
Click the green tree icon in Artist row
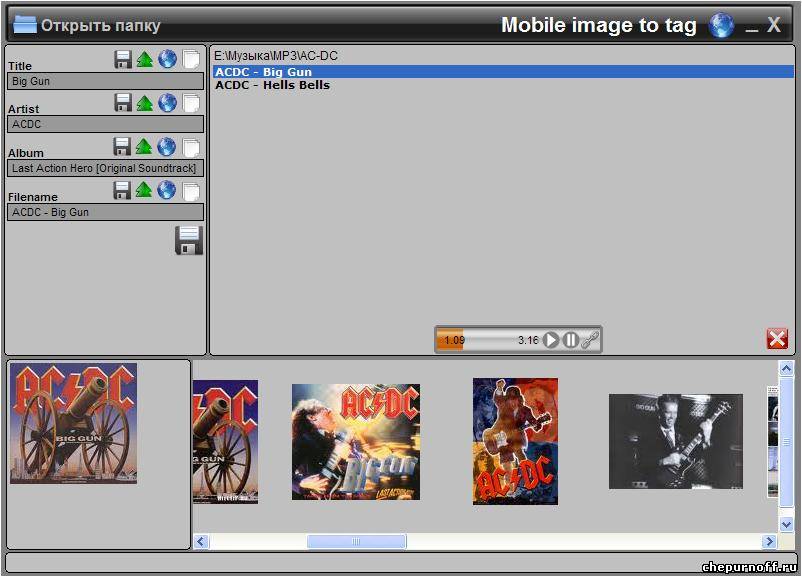pos(145,103)
